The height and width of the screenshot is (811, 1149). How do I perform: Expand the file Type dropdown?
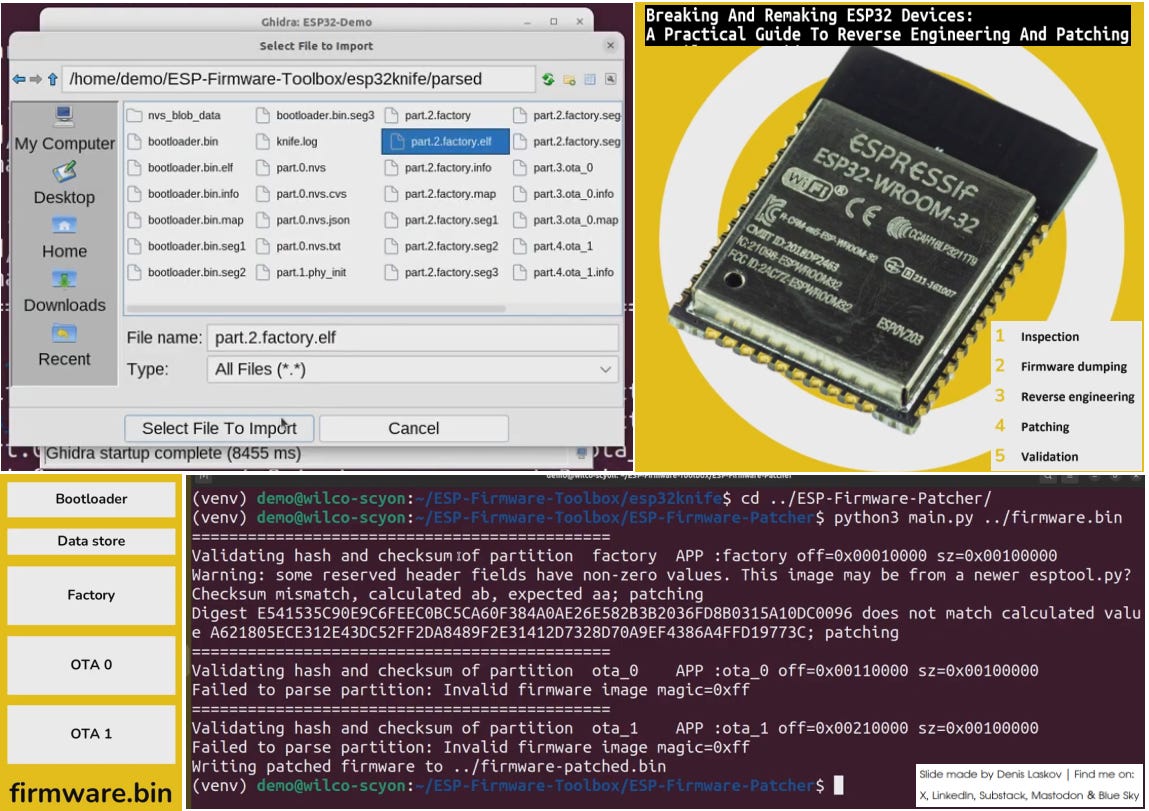(413, 369)
